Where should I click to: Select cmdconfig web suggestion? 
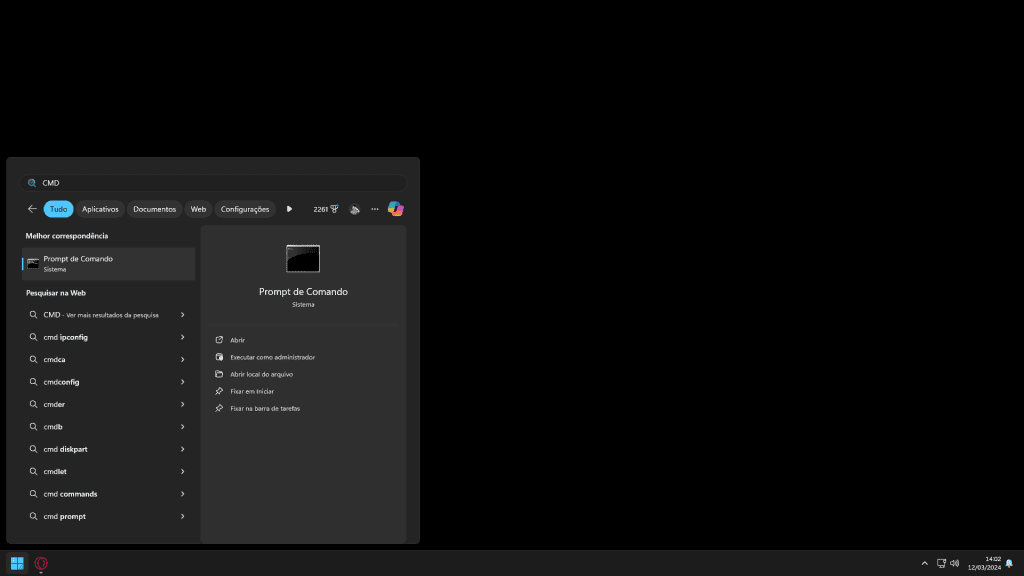[x=108, y=382]
